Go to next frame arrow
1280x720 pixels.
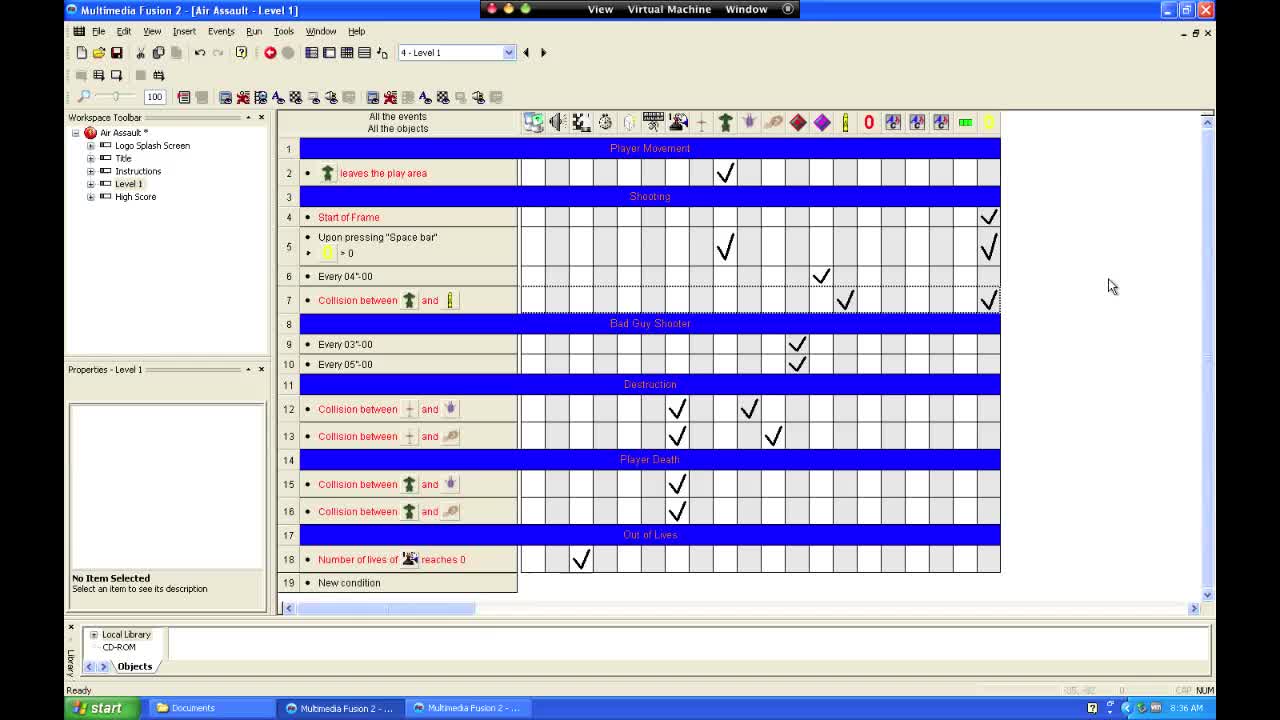(543, 53)
